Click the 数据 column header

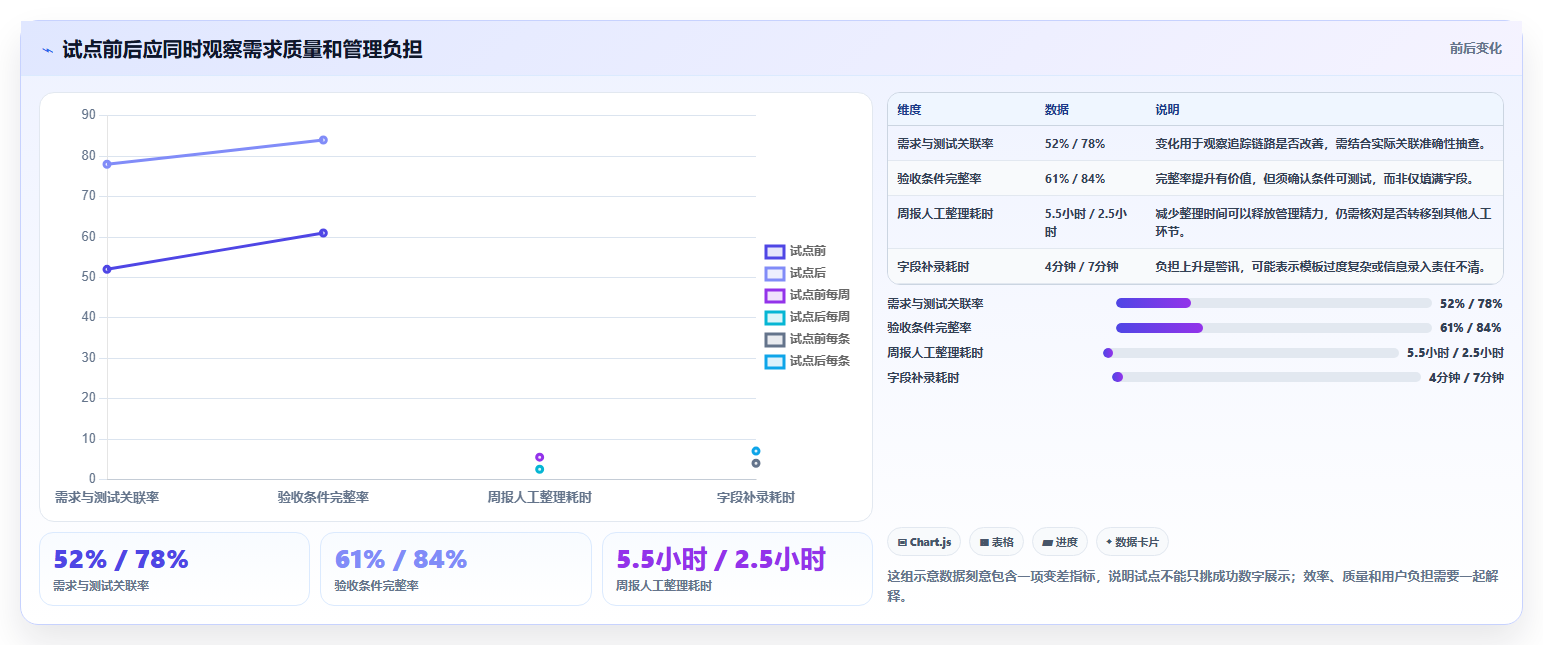[1057, 110]
